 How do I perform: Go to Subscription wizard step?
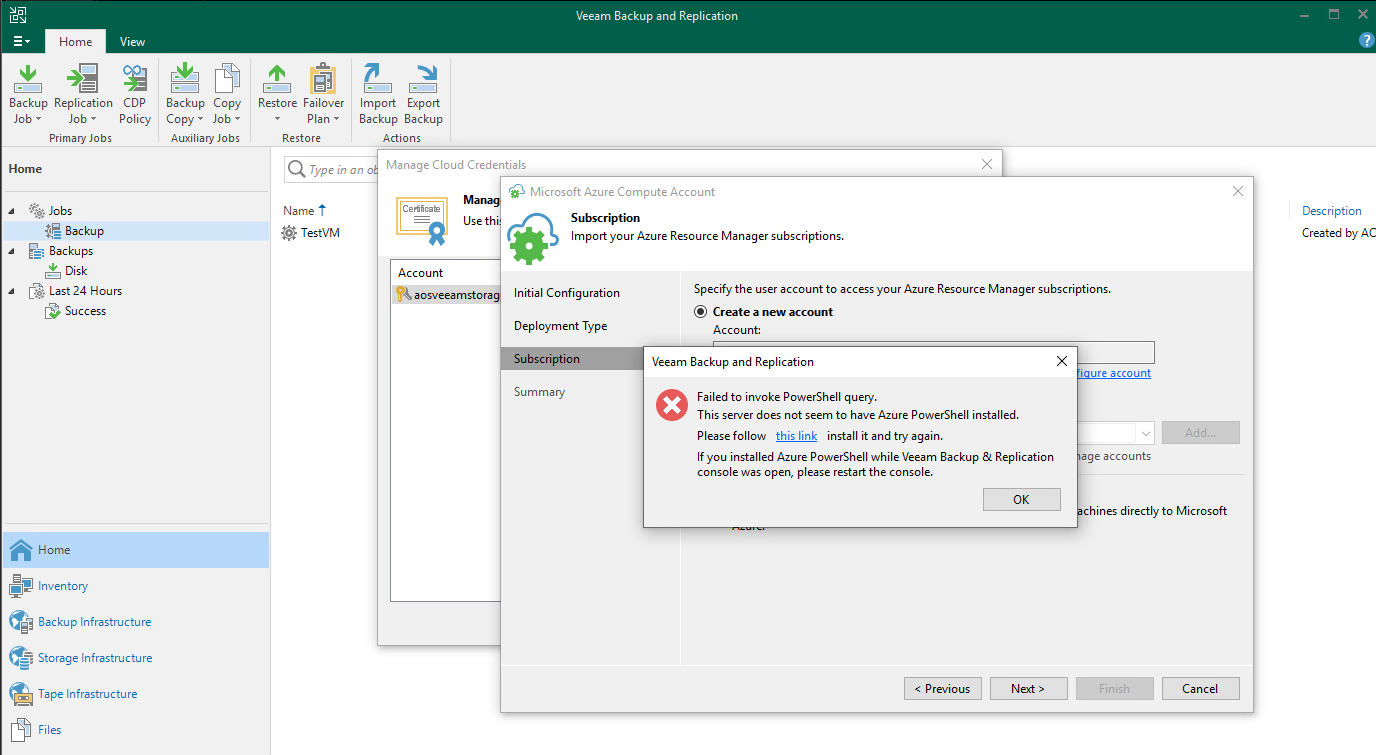(547, 359)
